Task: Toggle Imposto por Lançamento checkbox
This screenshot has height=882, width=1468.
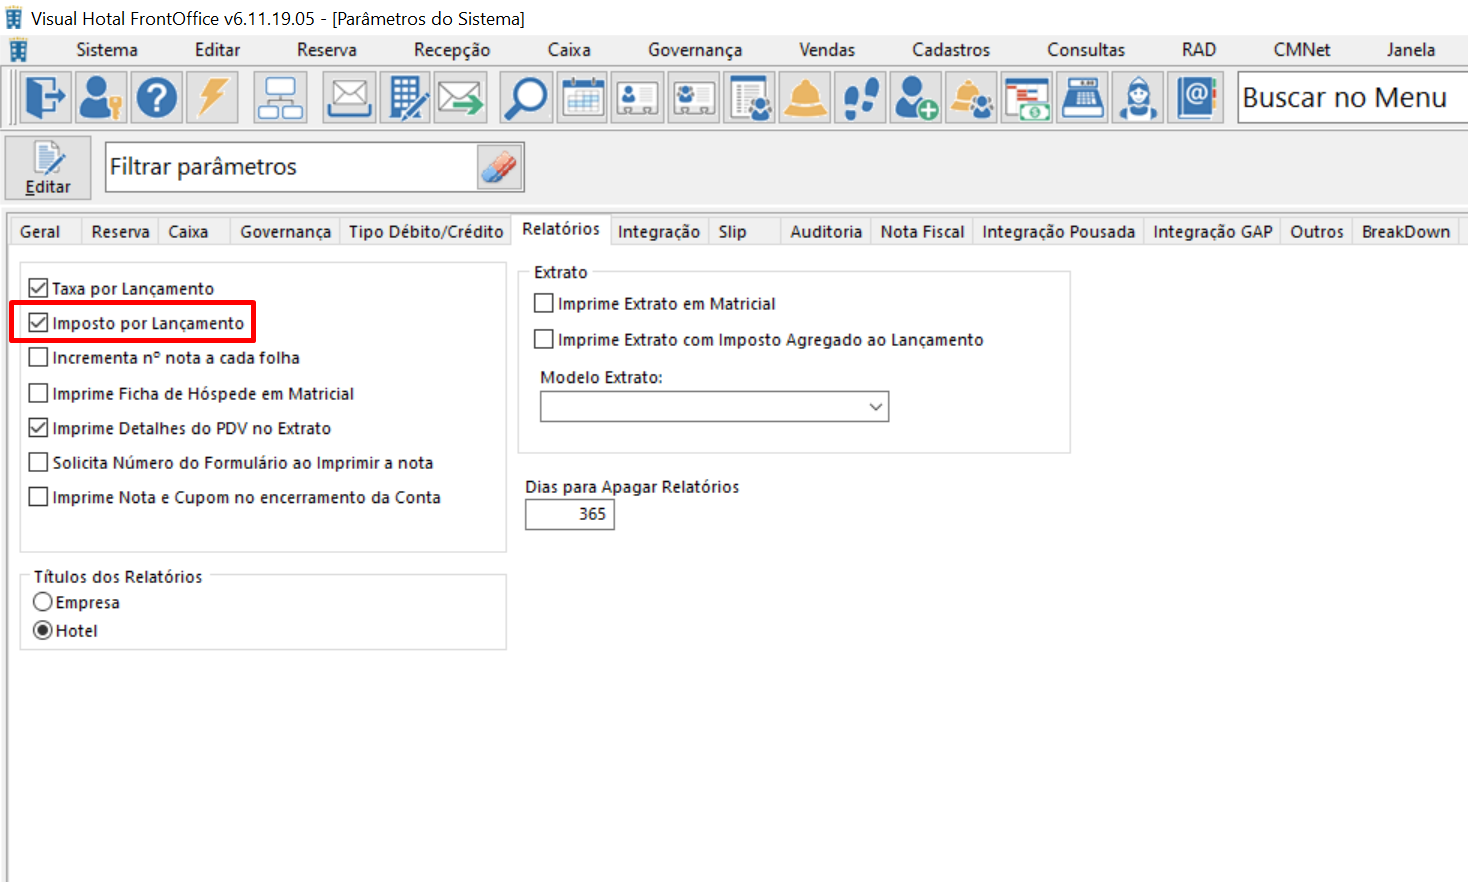Action: 39,323
